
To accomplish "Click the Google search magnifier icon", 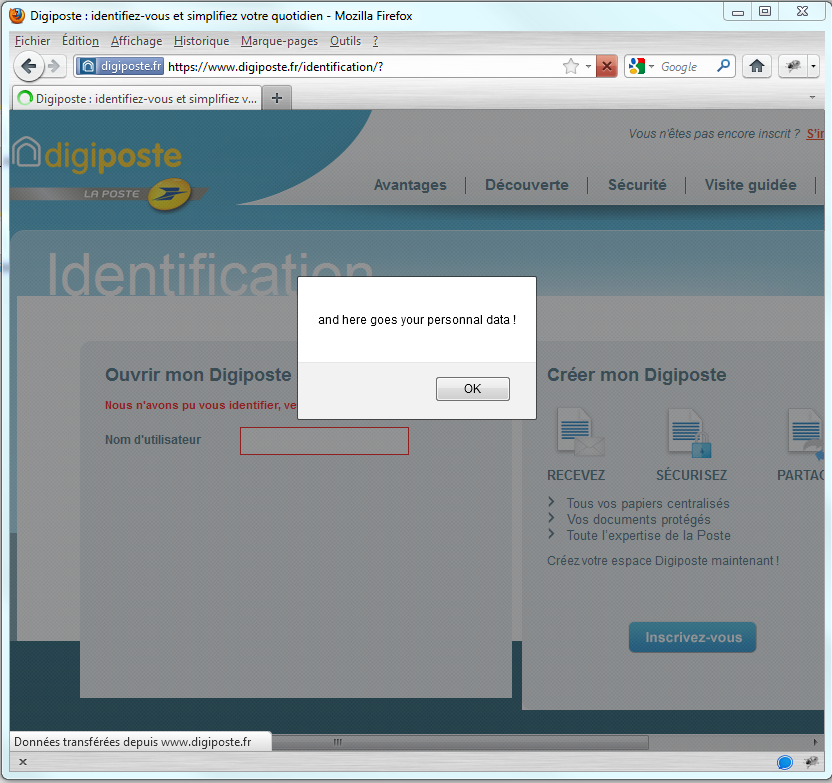I will 723,66.
